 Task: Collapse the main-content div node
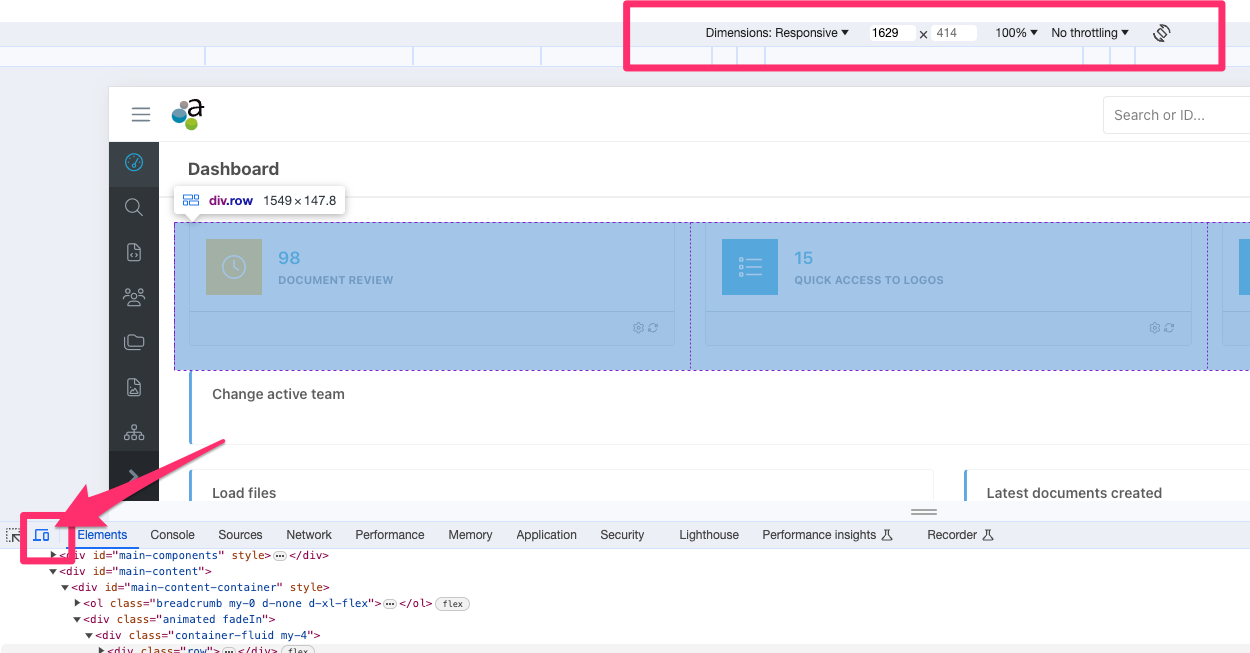point(53,571)
